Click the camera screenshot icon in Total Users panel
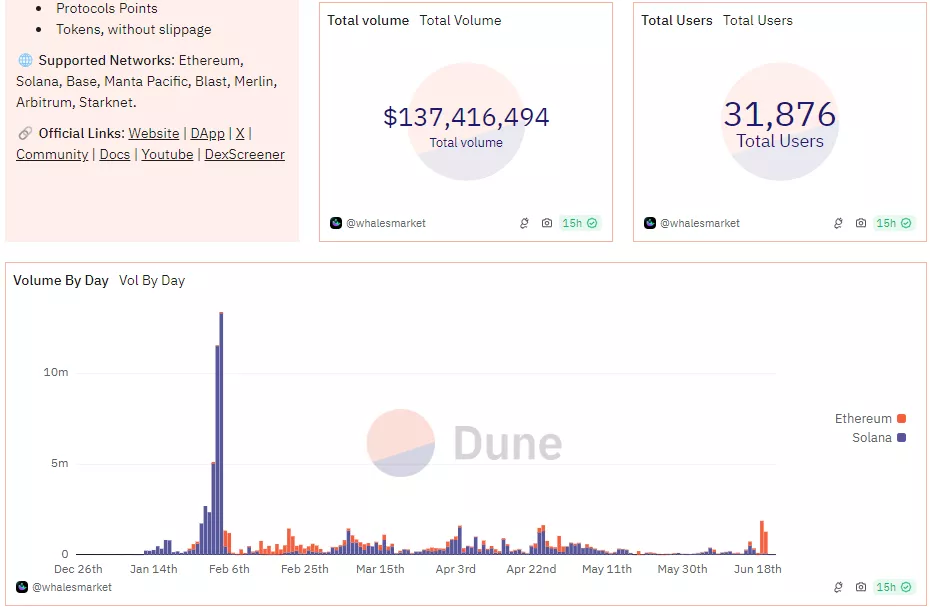930x607 pixels. pyautogui.click(x=861, y=223)
